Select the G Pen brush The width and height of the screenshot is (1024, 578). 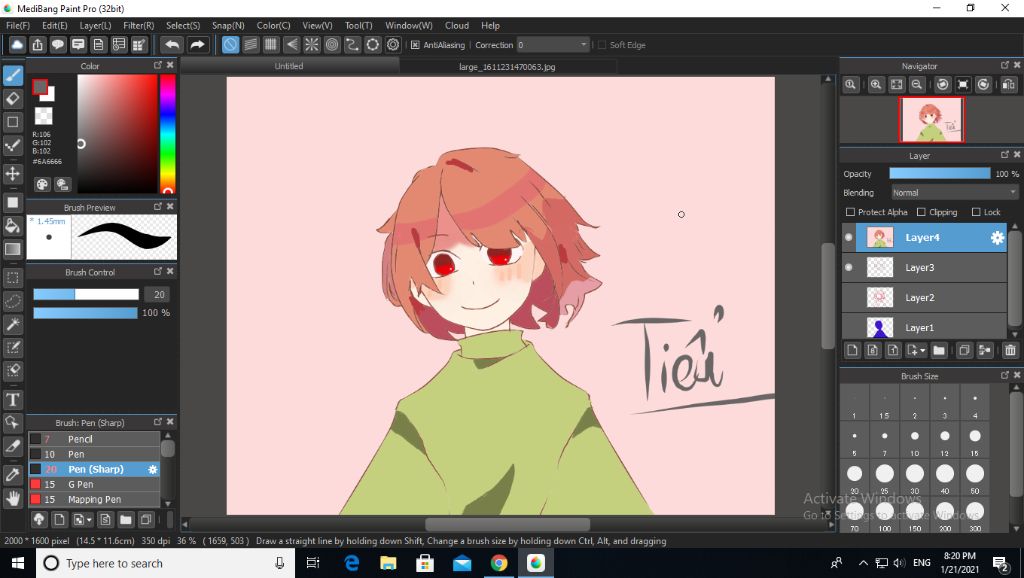coord(94,484)
